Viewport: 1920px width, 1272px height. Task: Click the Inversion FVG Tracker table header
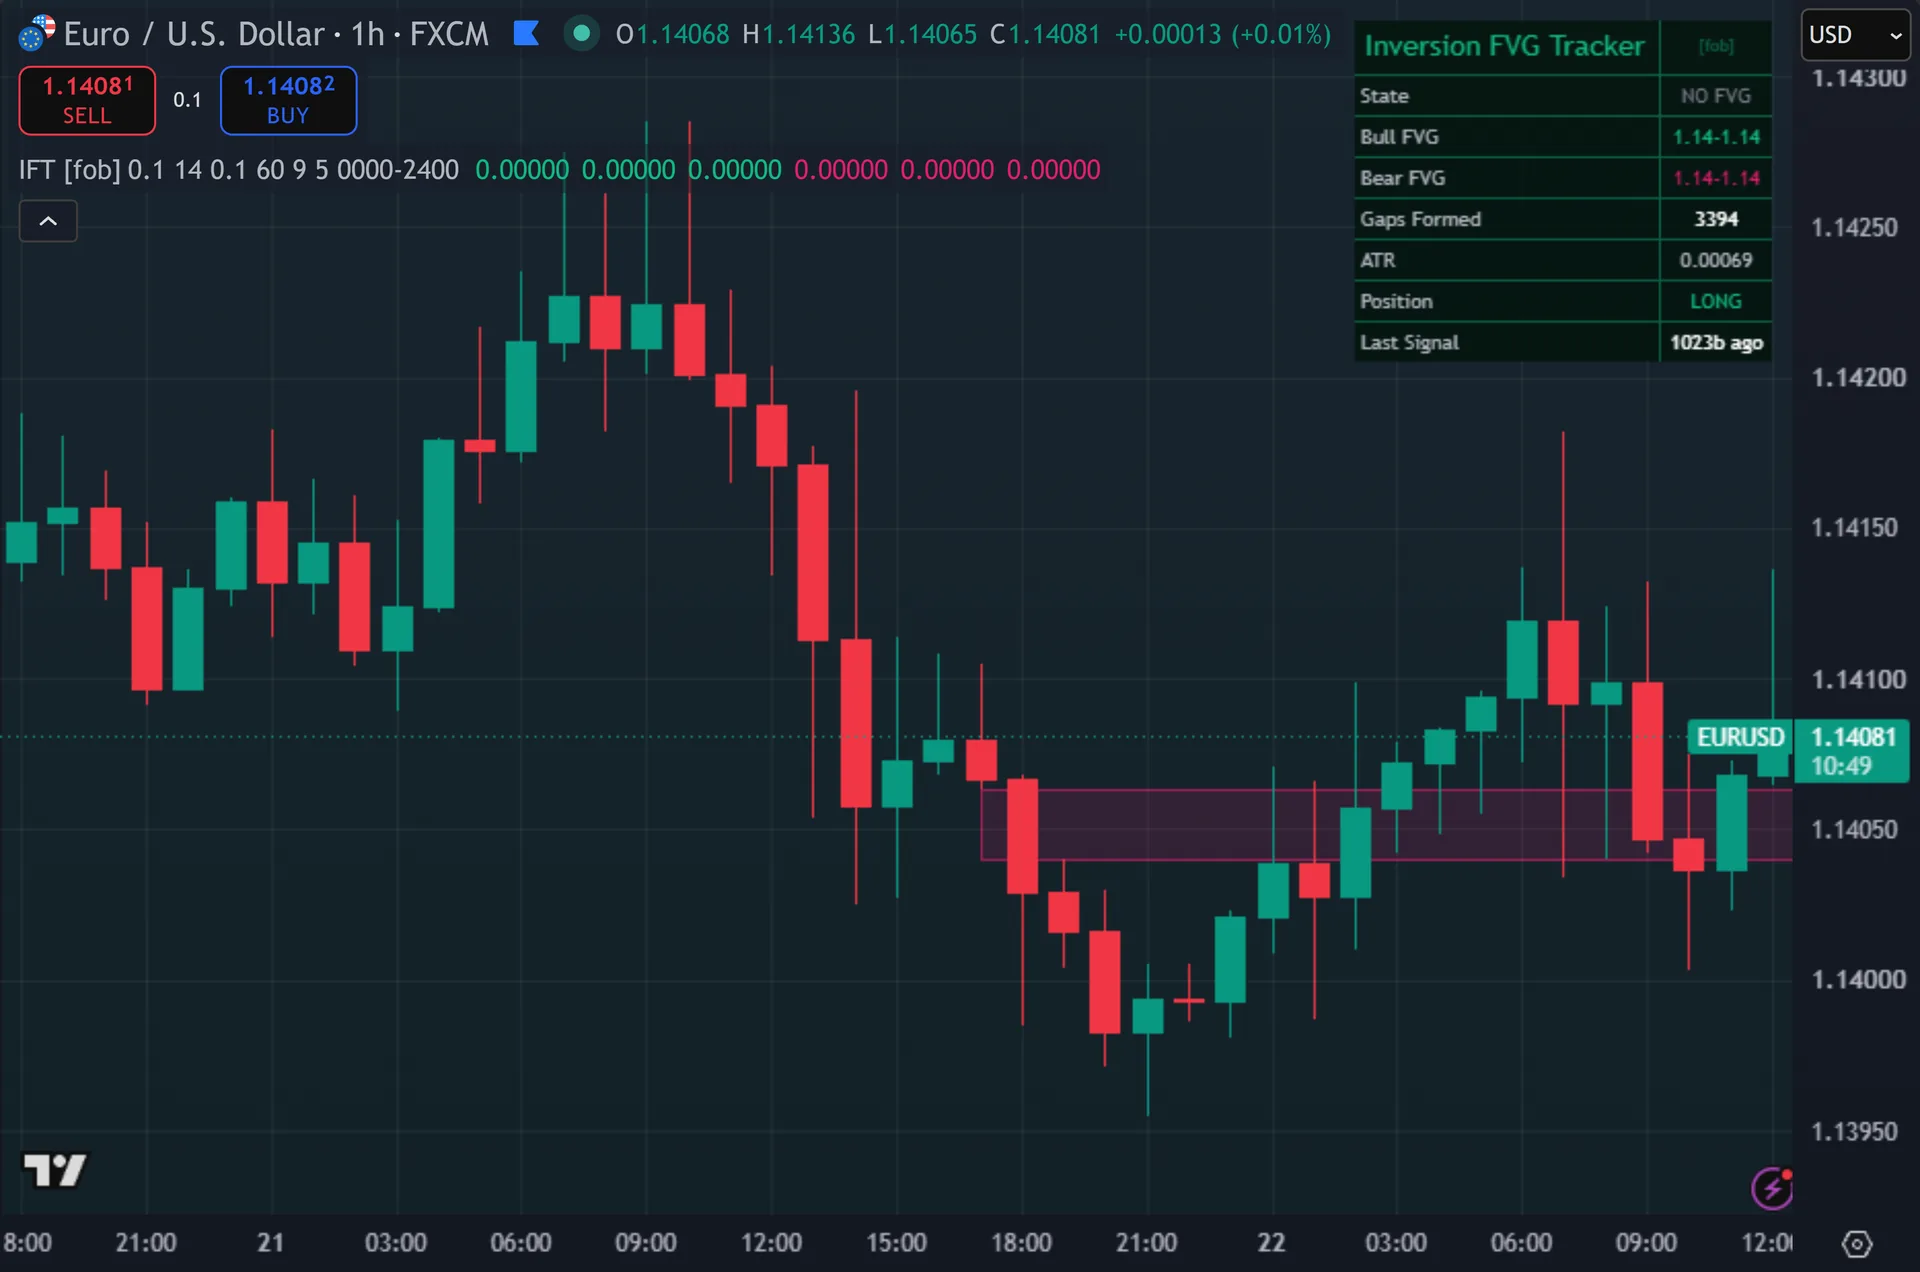(1505, 46)
